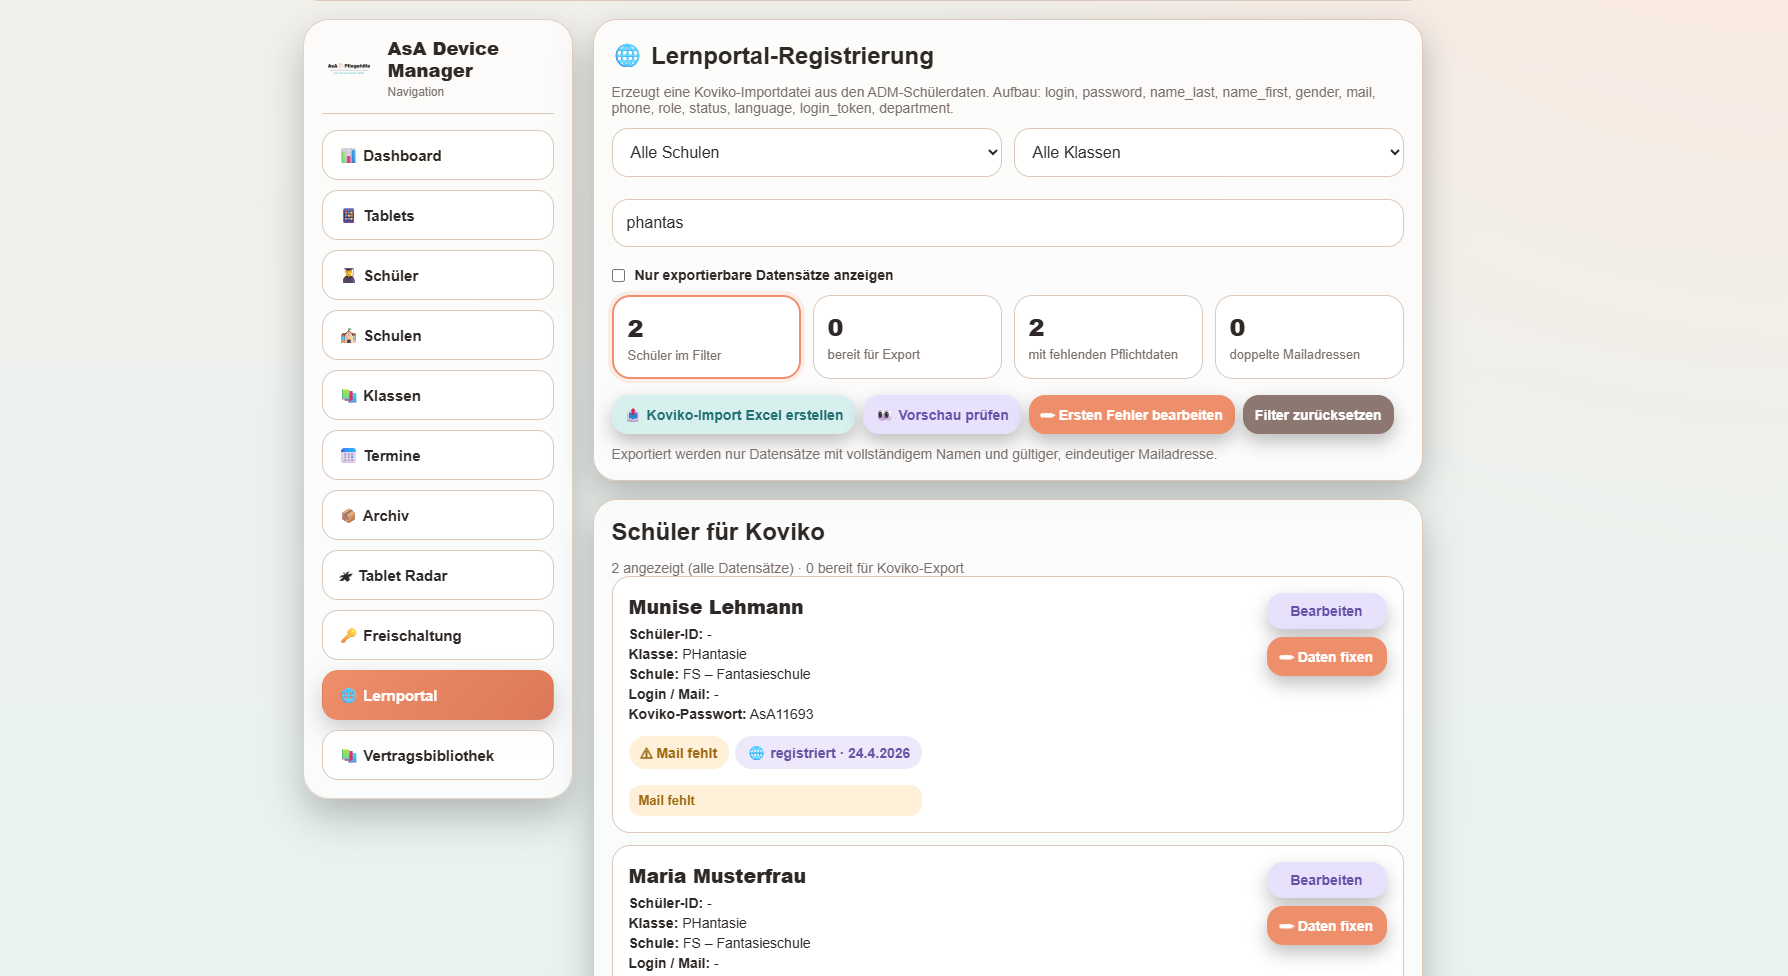The width and height of the screenshot is (1788, 976).
Task: Reset filters with 'Filter zurücksetzen'
Action: tap(1318, 415)
